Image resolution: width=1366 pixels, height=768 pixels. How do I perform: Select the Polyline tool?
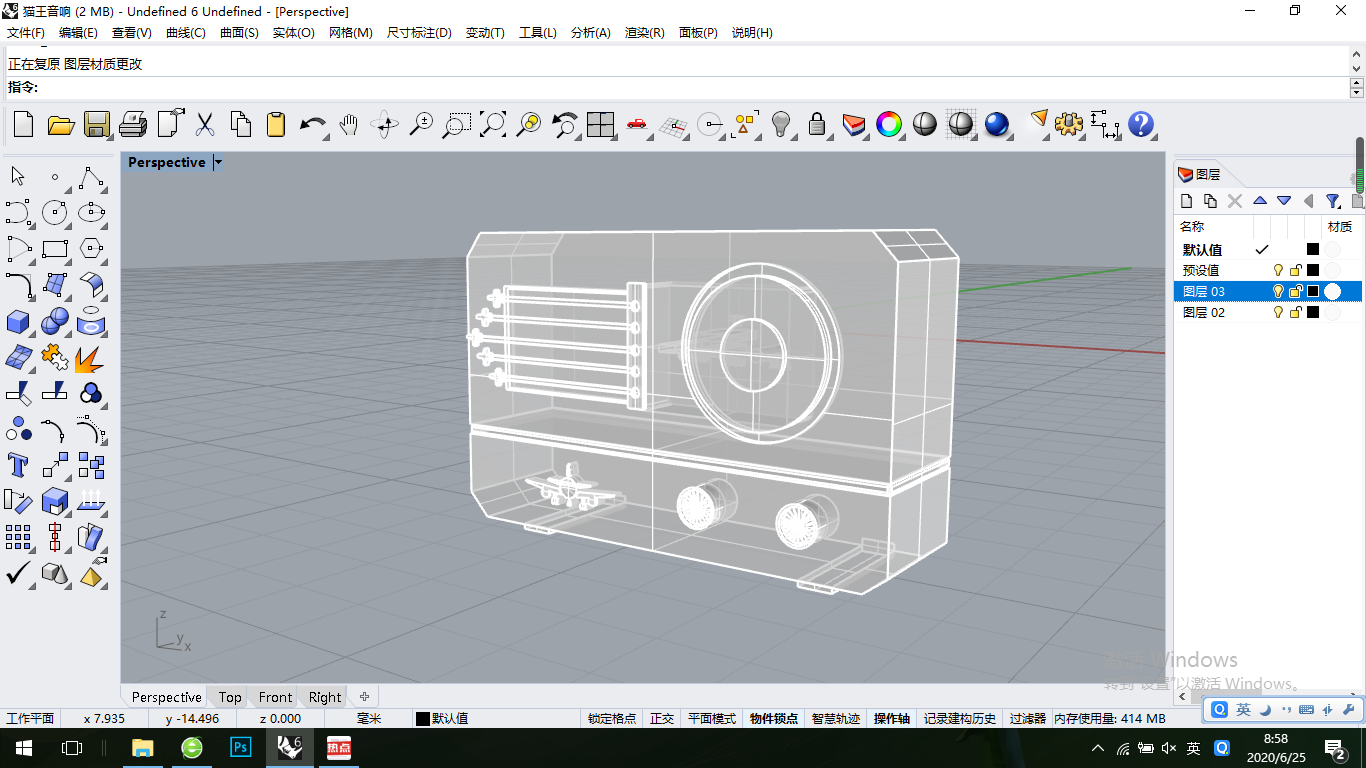coord(91,177)
